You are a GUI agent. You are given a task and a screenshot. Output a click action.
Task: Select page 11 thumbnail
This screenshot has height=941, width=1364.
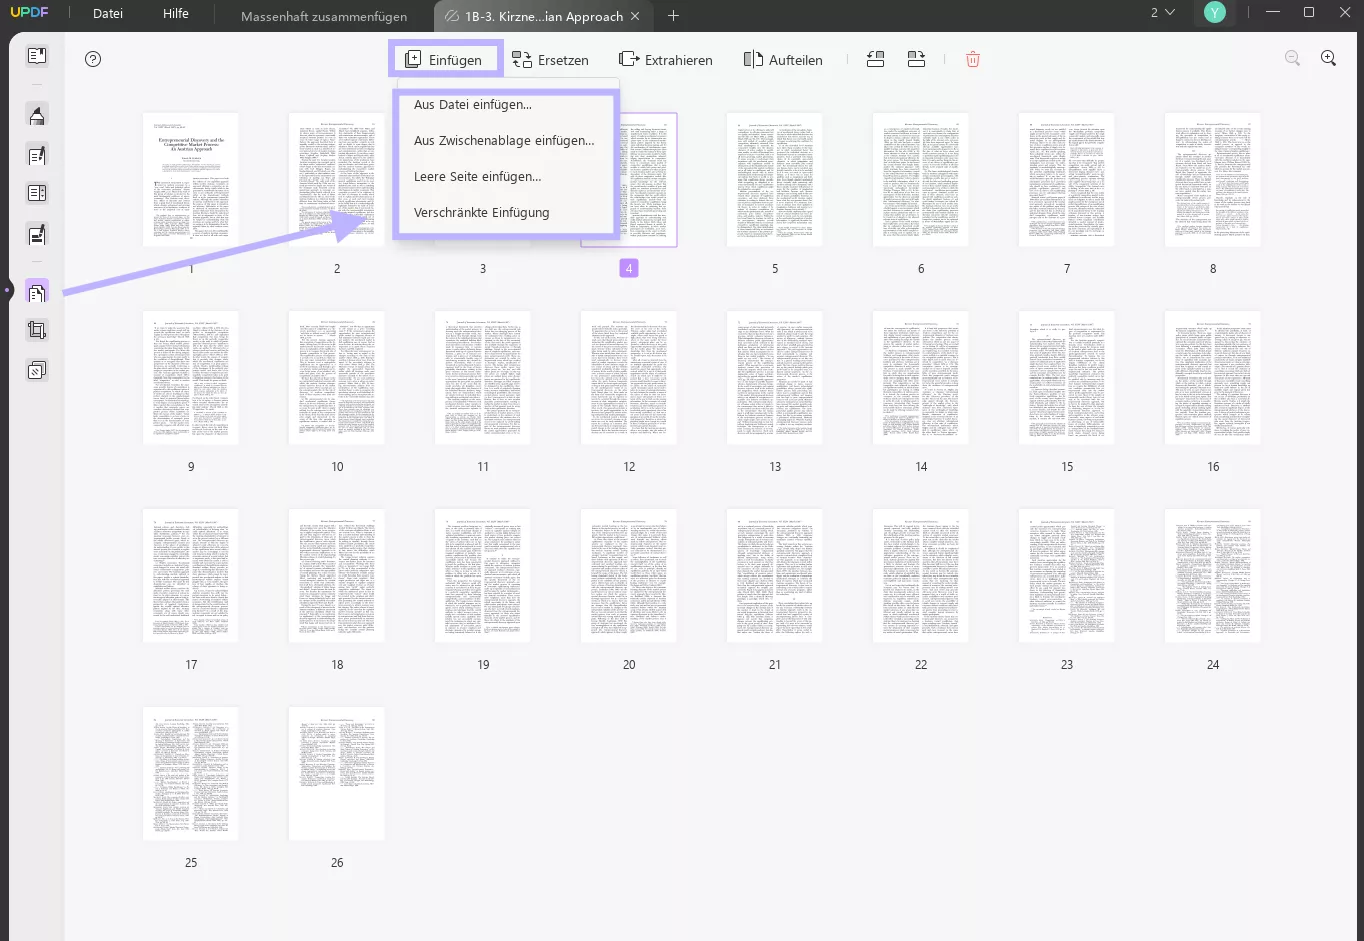tap(483, 378)
